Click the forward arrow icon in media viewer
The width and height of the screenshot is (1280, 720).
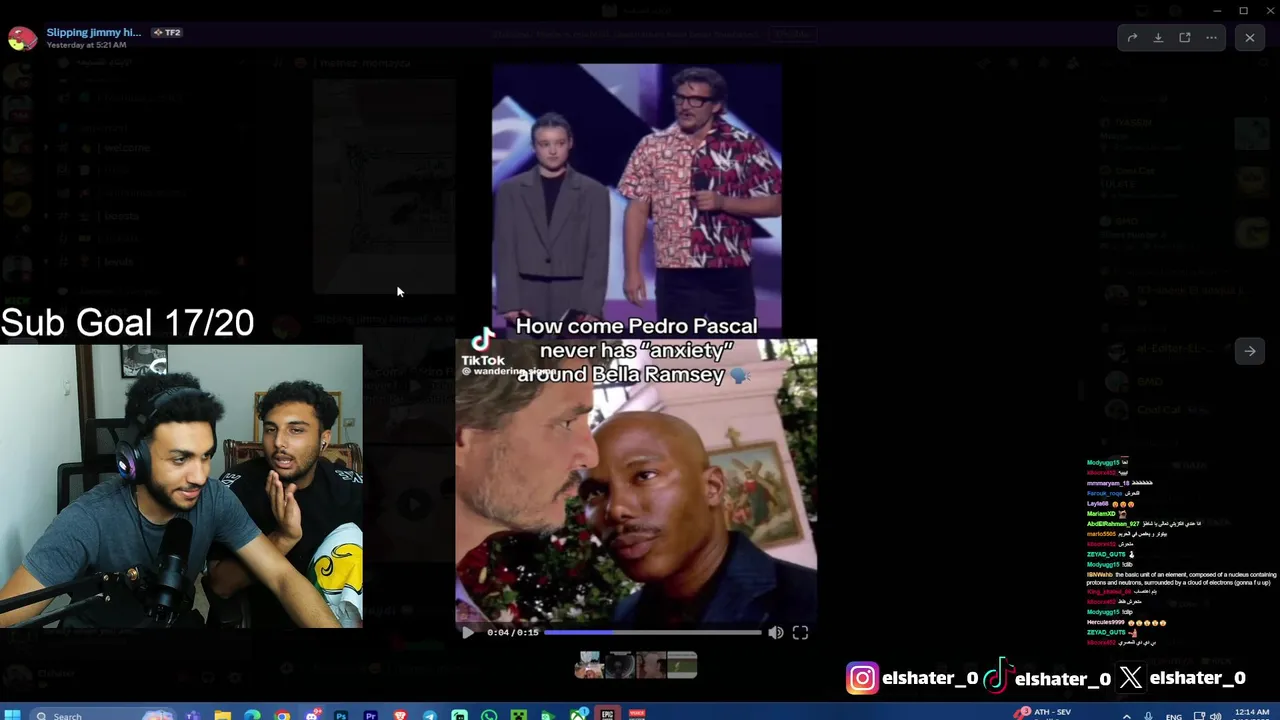click(1132, 38)
